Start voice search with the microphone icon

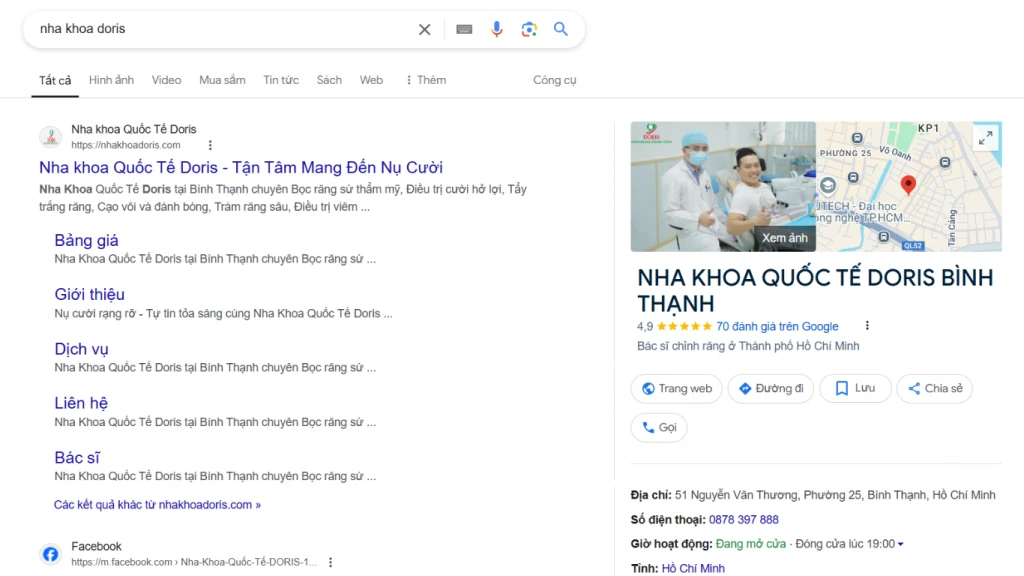coord(497,29)
